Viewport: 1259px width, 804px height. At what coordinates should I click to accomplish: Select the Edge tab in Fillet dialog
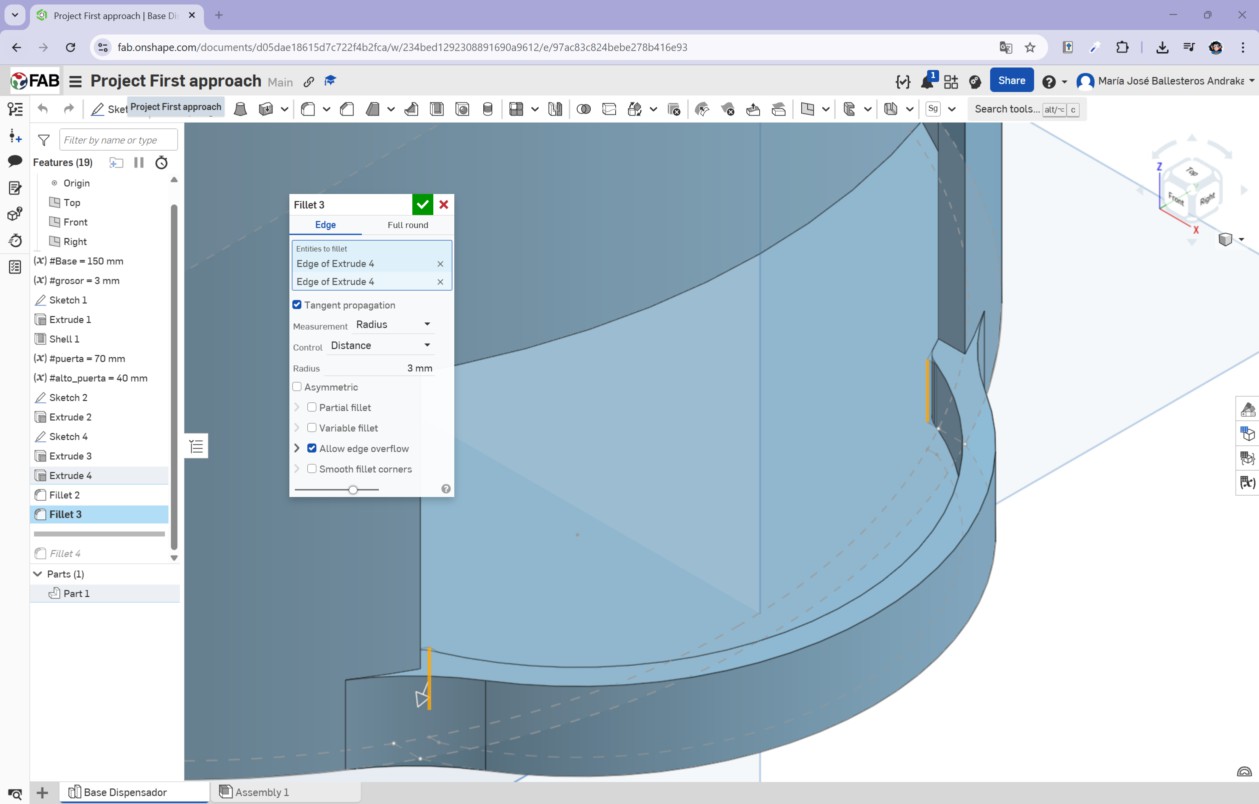[326, 225]
